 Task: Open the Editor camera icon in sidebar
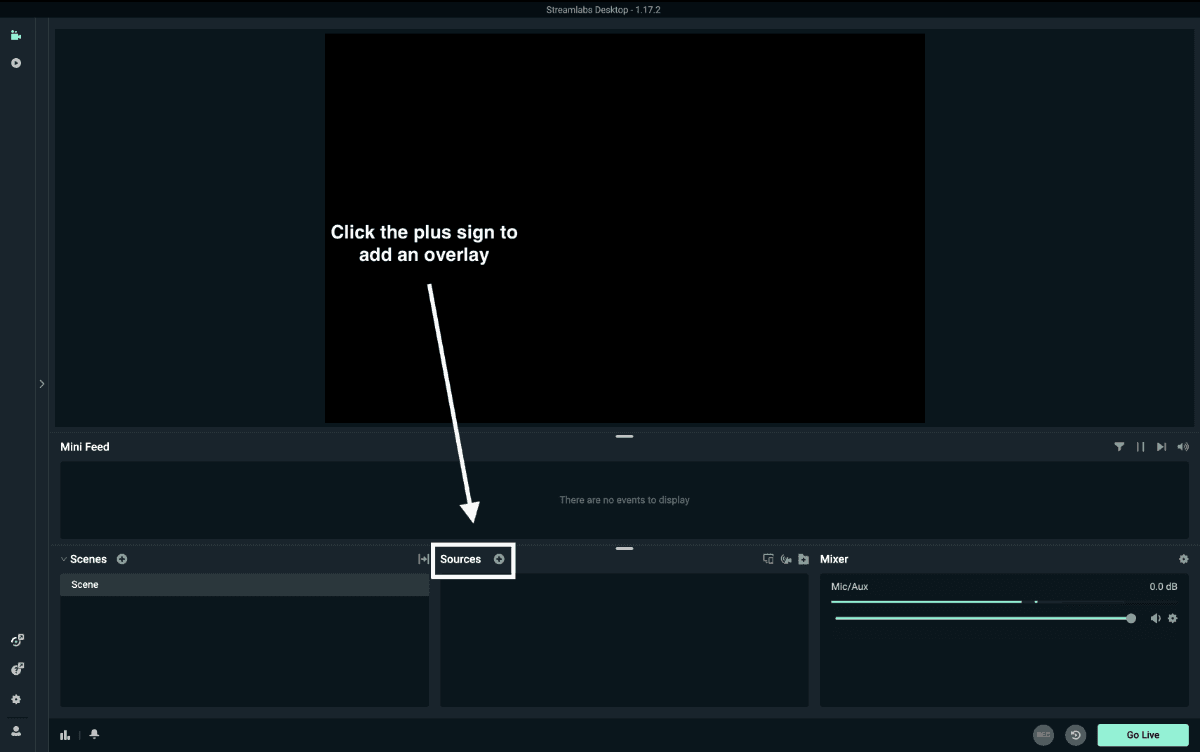16,35
